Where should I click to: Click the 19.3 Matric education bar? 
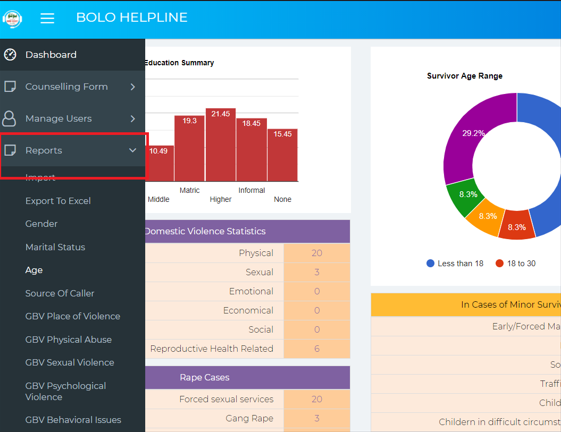(189, 149)
